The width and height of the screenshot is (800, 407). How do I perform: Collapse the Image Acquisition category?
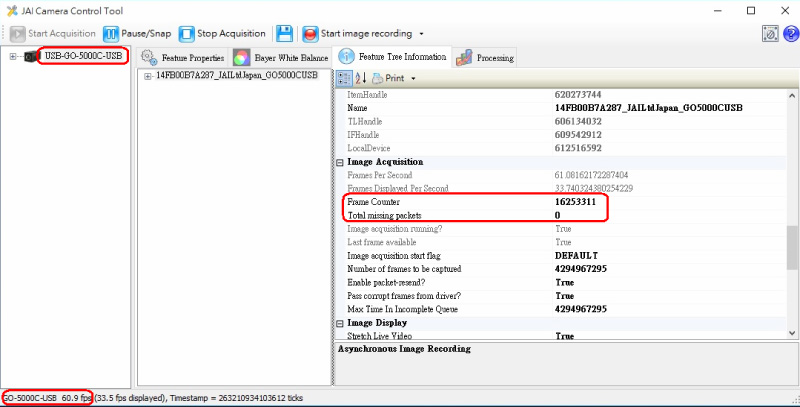click(340, 161)
